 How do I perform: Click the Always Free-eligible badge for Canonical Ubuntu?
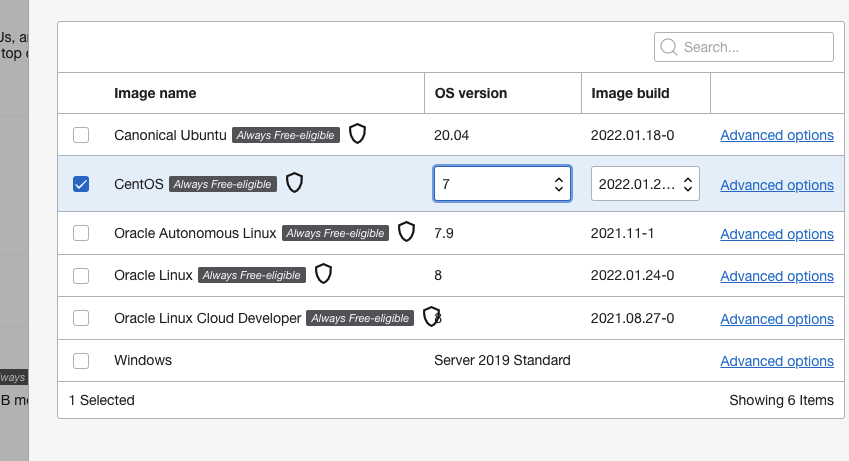286,135
